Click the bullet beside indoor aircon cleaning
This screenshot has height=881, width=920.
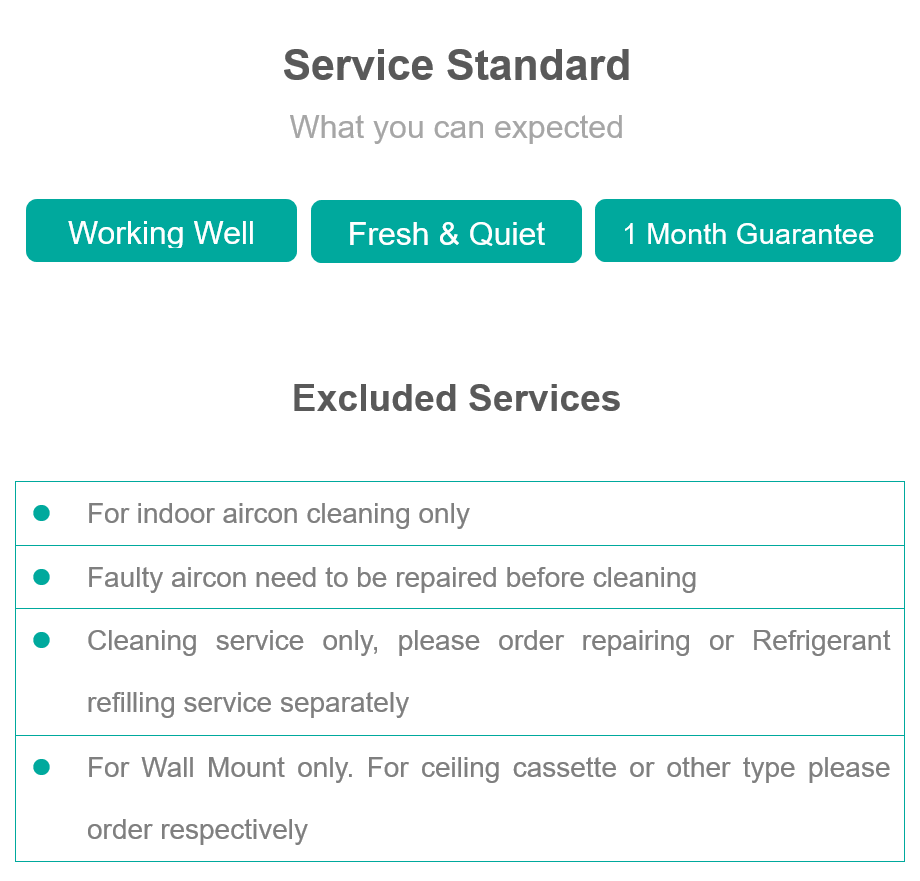(42, 513)
